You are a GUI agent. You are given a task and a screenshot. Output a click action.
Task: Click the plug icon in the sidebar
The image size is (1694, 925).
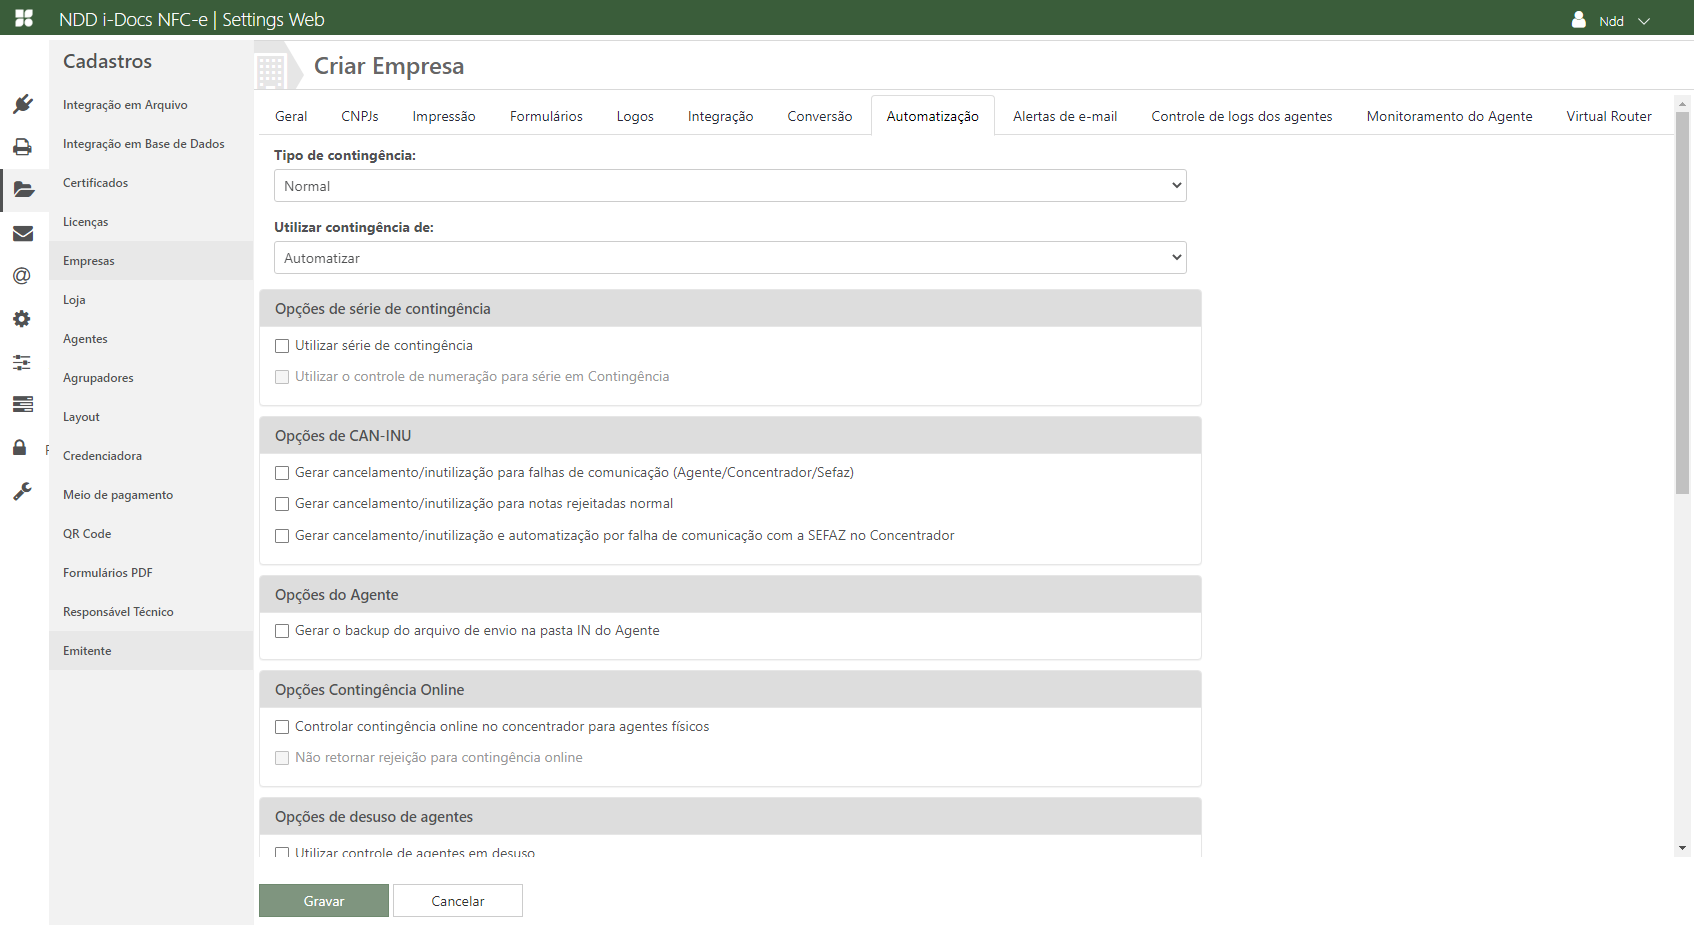coord(23,104)
